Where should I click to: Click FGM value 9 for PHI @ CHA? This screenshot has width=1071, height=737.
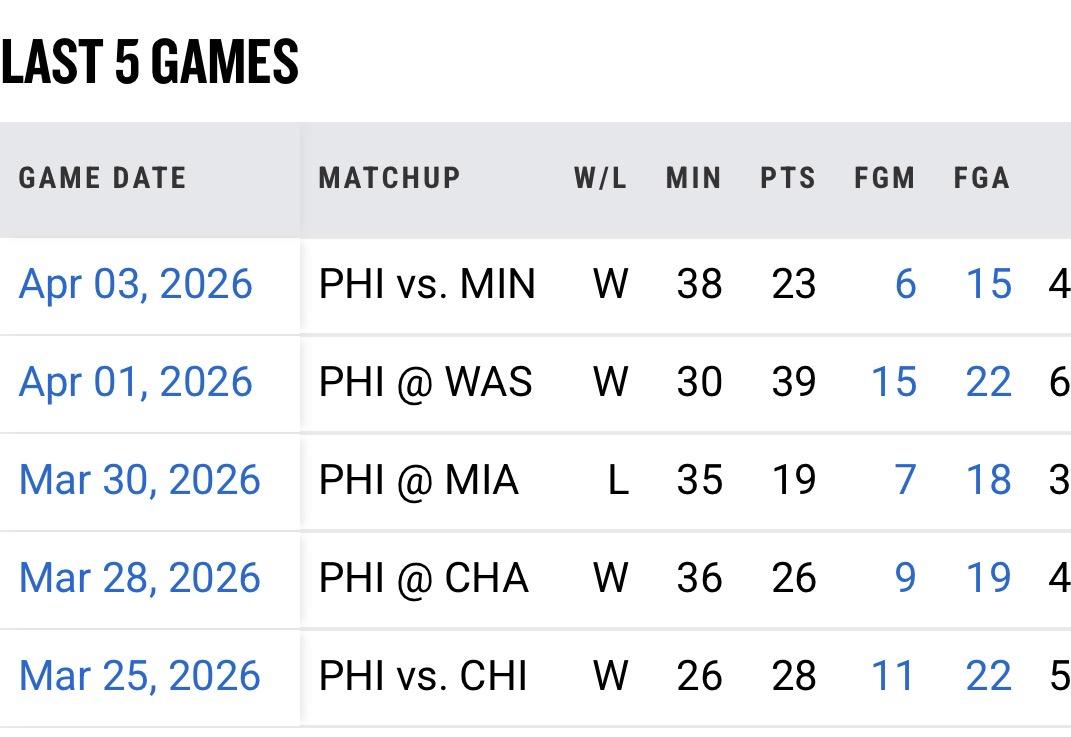905,579
